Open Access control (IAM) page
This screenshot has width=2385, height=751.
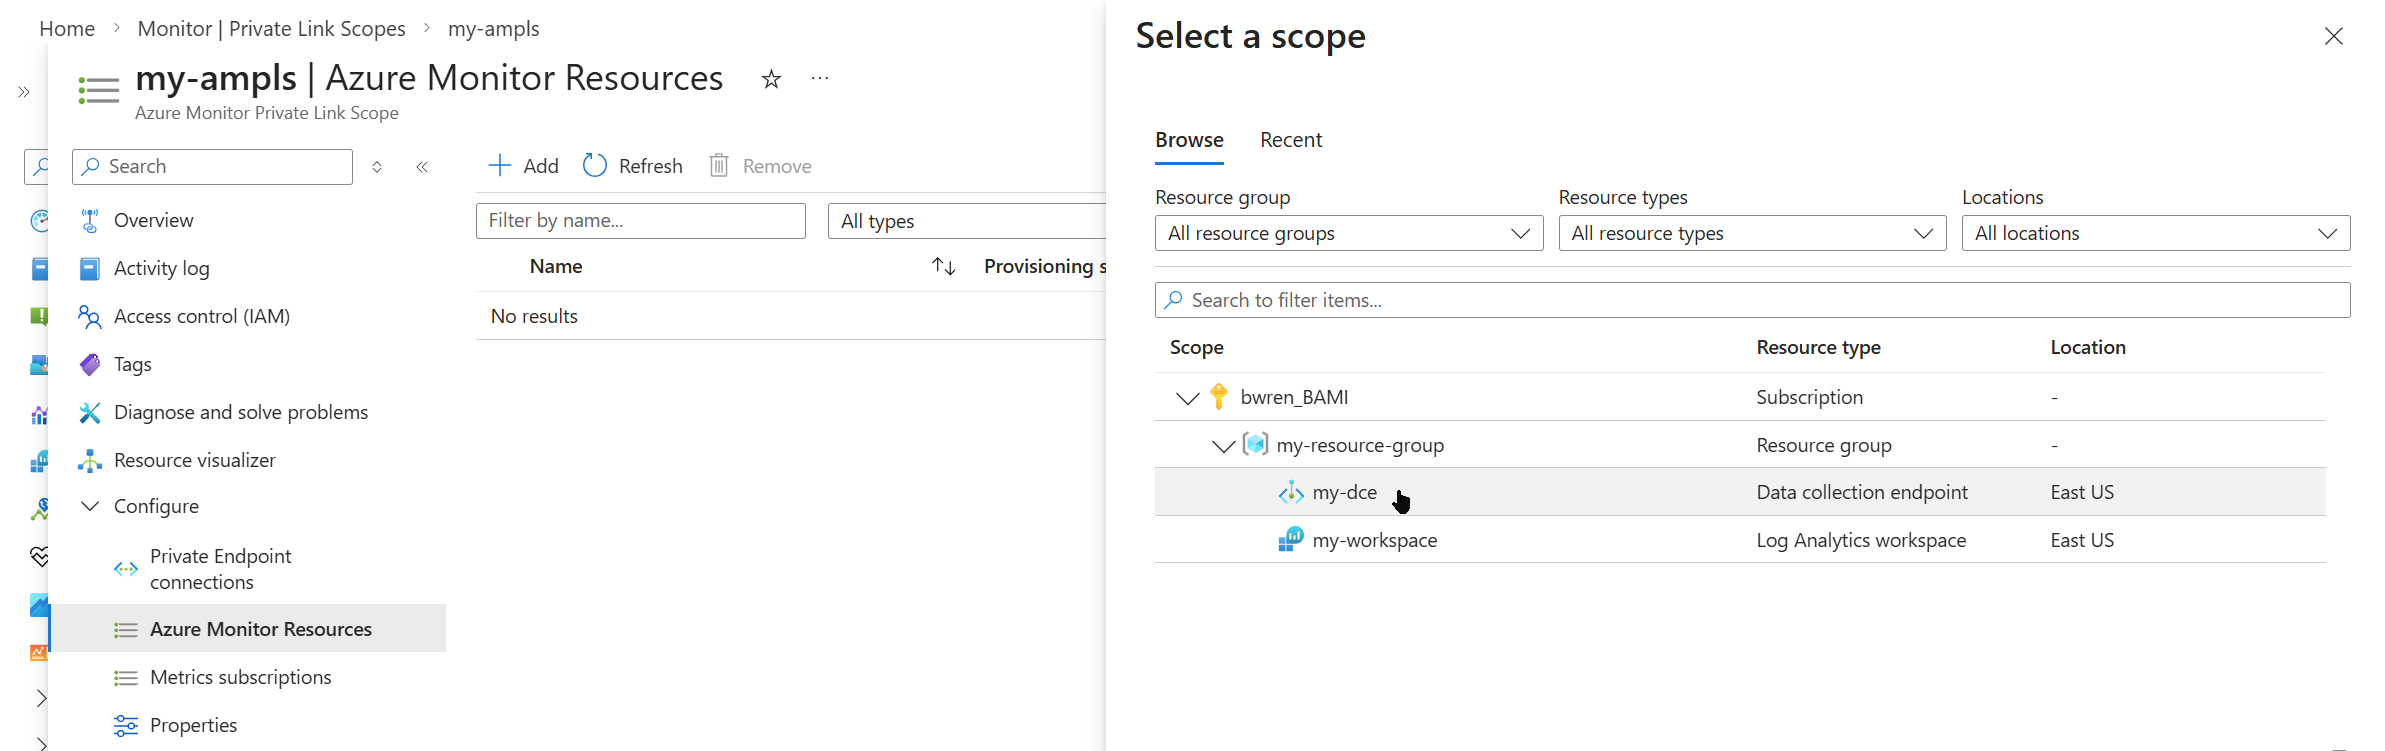coord(201,316)
